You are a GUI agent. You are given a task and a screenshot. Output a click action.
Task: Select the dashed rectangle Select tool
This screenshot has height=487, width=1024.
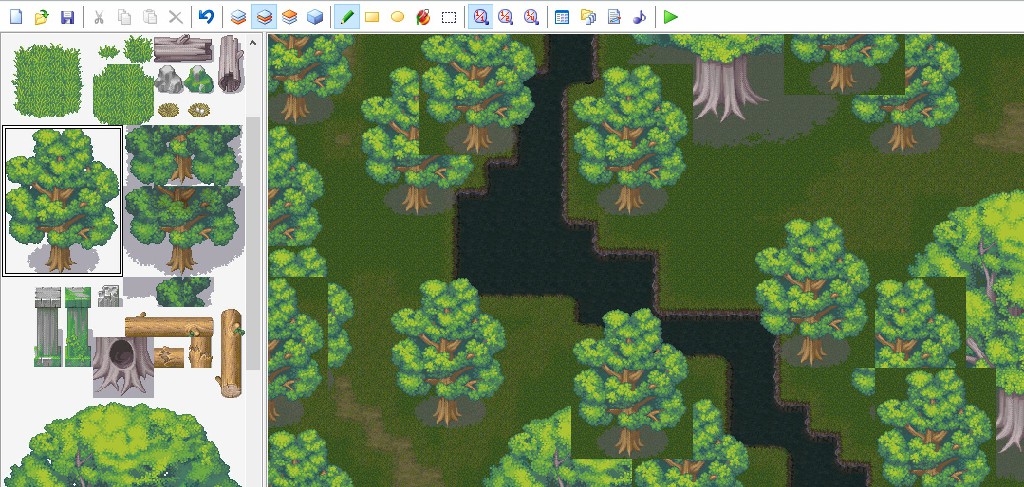pyautogui.click(x=449, y=17)
